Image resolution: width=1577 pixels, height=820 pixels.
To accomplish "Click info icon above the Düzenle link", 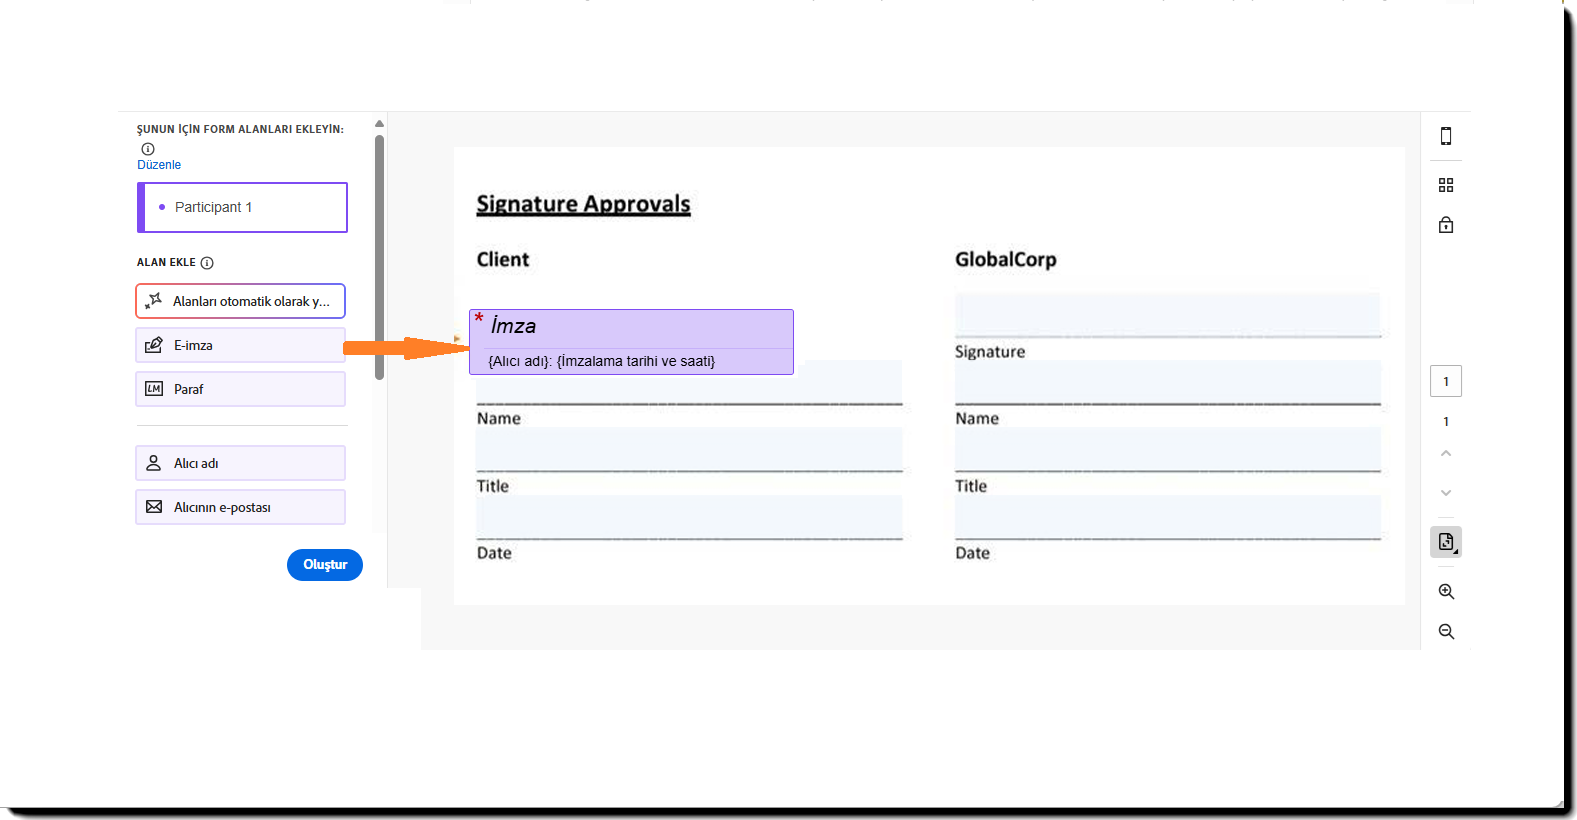I will (148, 149).
